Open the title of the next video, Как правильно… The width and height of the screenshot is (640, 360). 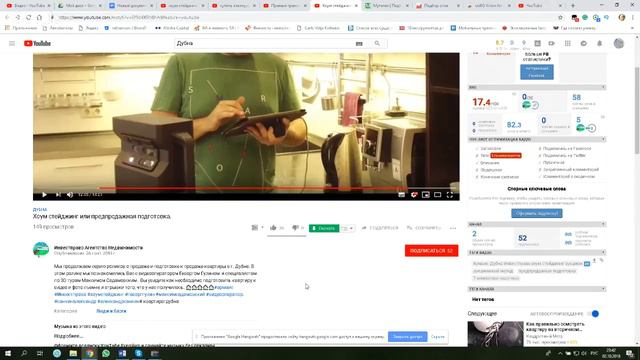pos(555,326)
